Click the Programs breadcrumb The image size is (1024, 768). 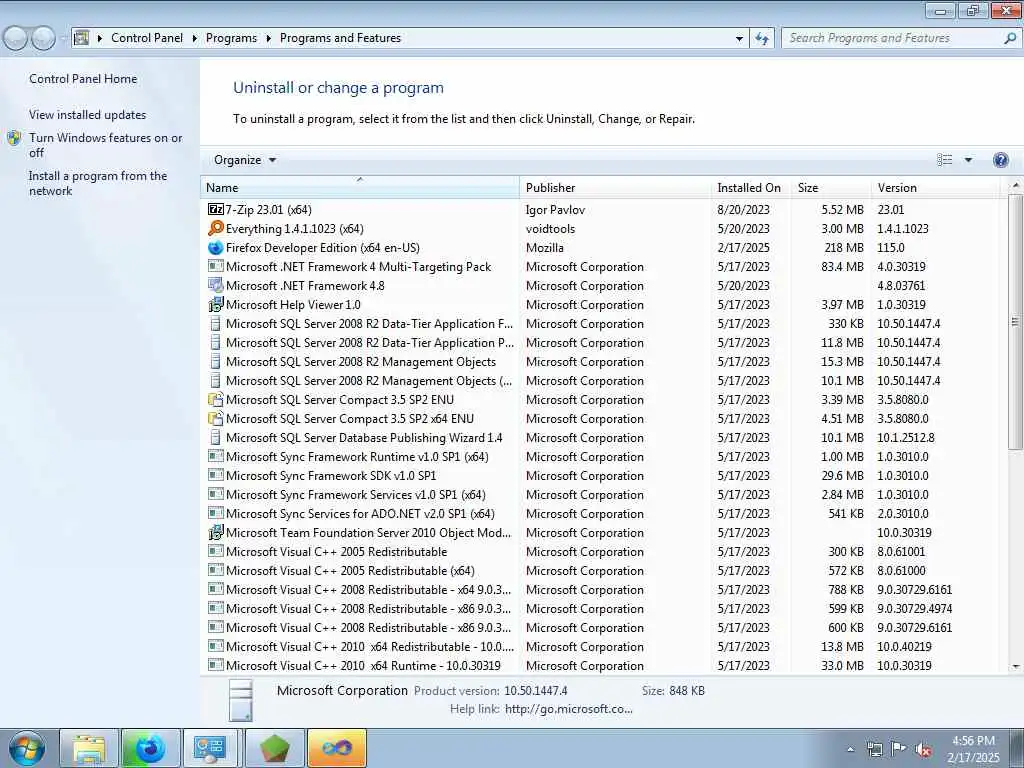(231, 39)
